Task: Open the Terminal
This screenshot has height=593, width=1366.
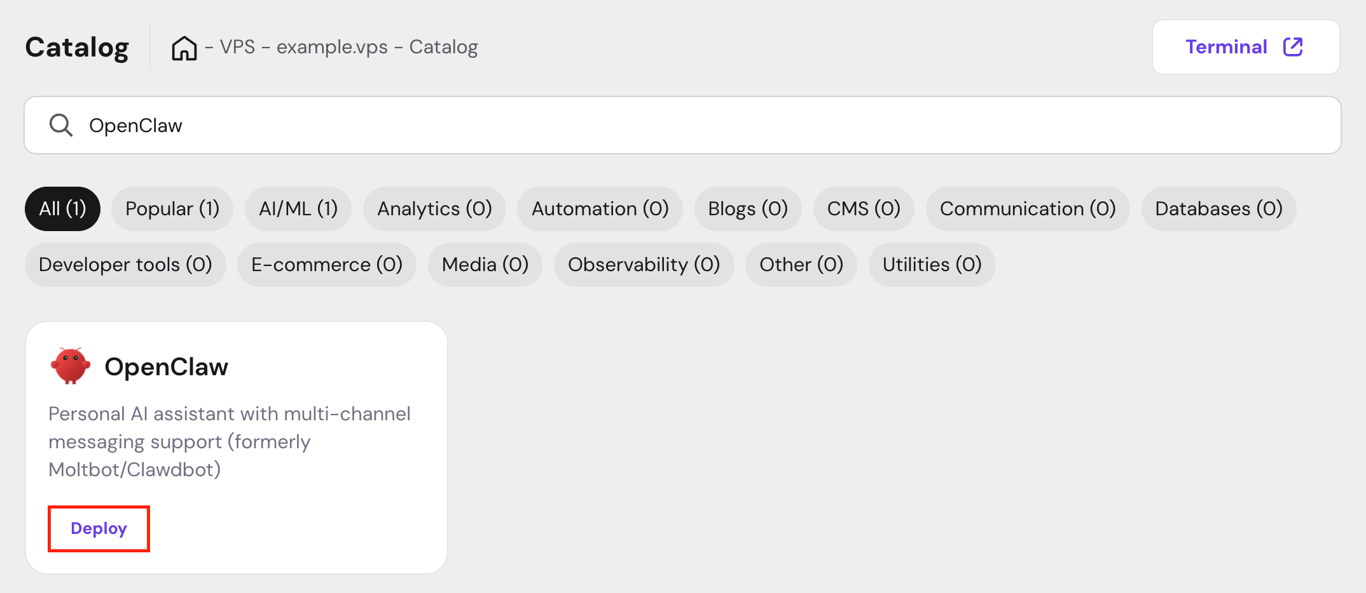Action: 1228,46
